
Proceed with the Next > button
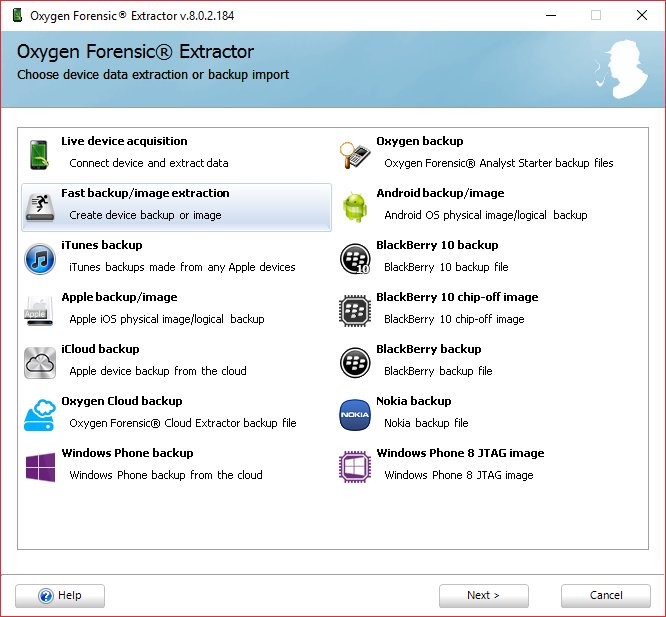click(484, 596)
